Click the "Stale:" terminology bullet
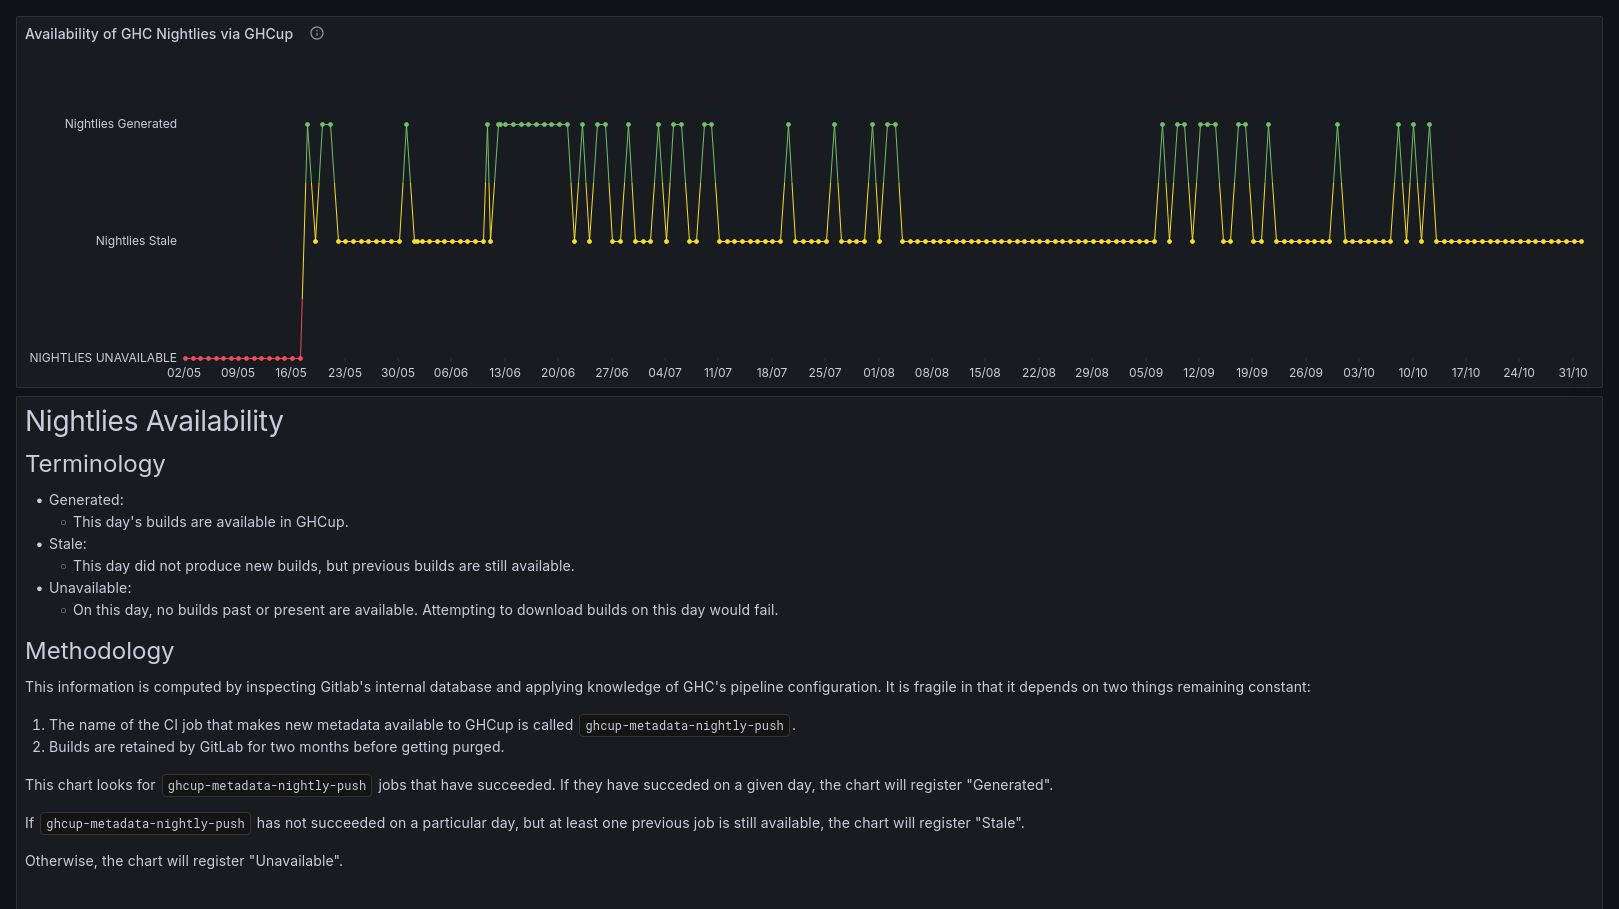 (x=68, y=544)
